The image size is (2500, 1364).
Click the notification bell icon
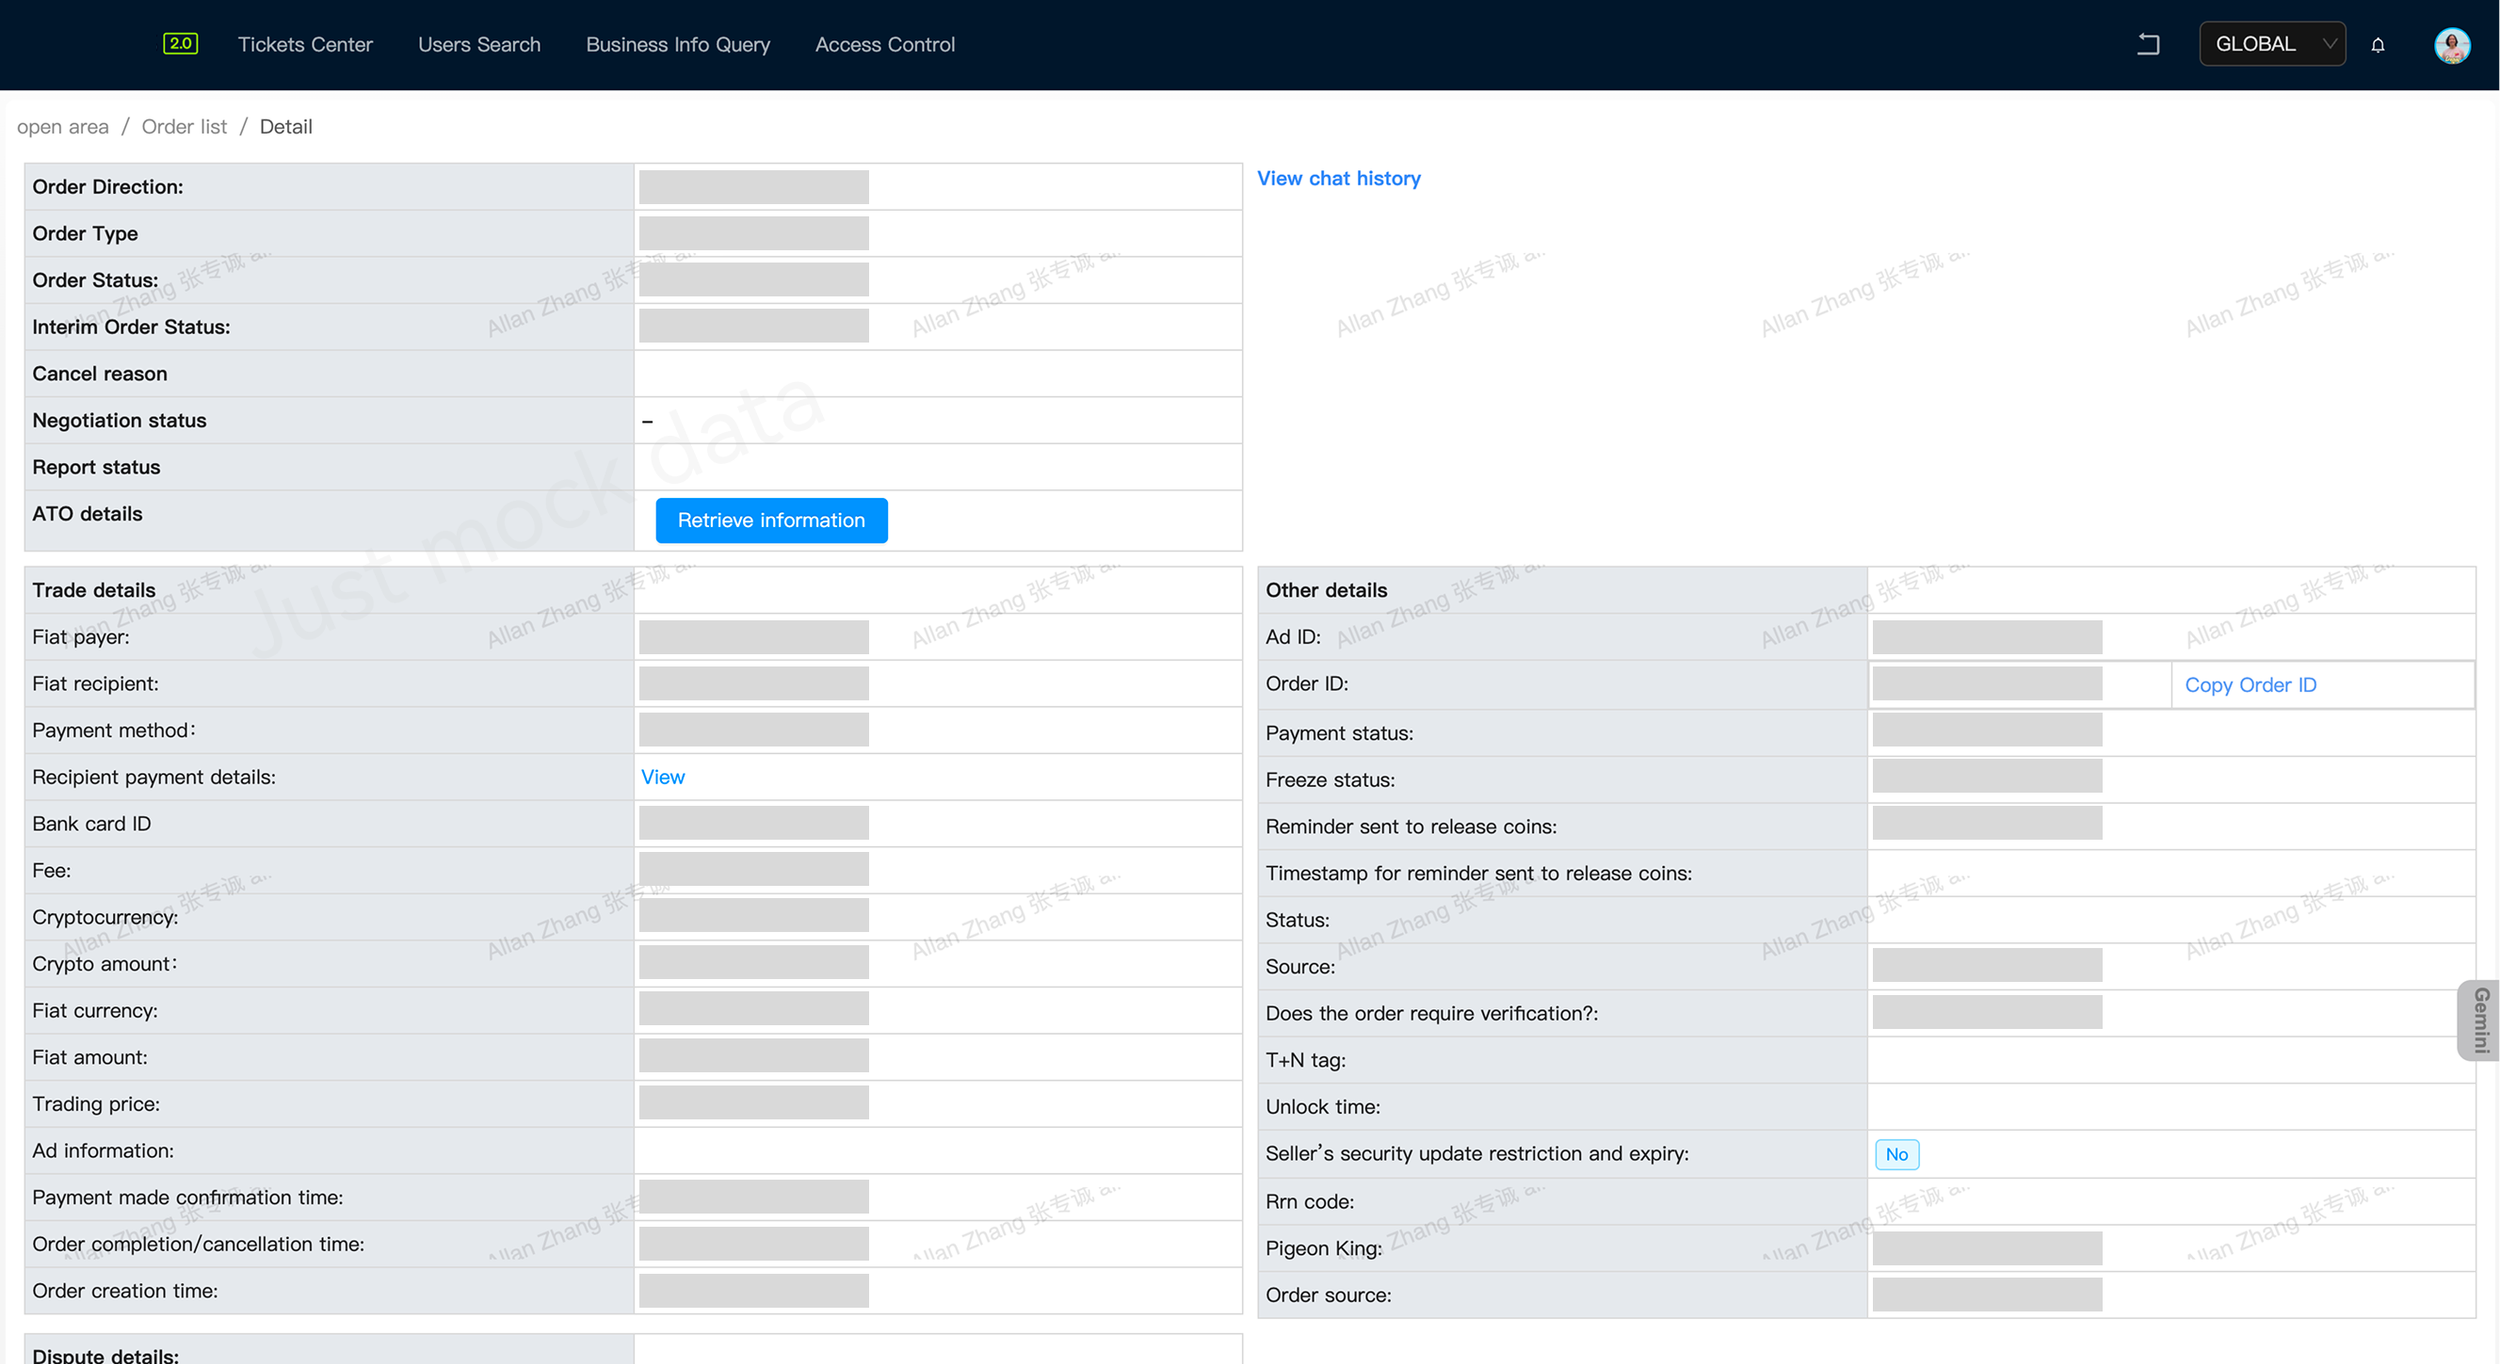click(x=2377, y=45)
